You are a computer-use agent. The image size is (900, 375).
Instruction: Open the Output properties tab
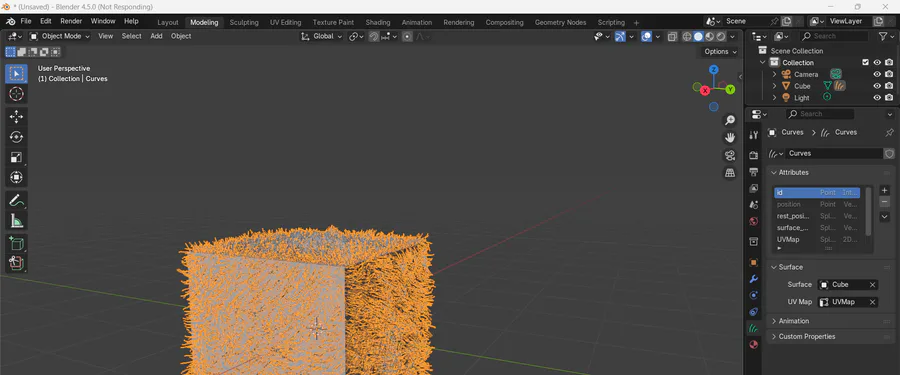[754, 172]
